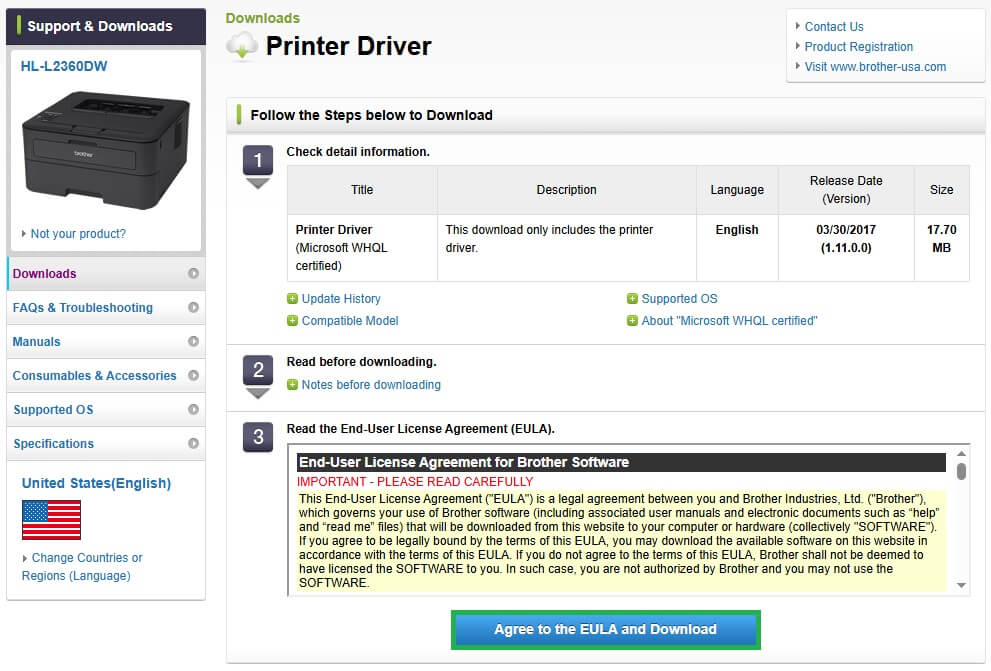Expand the Compatible Model section

(343, 321)
